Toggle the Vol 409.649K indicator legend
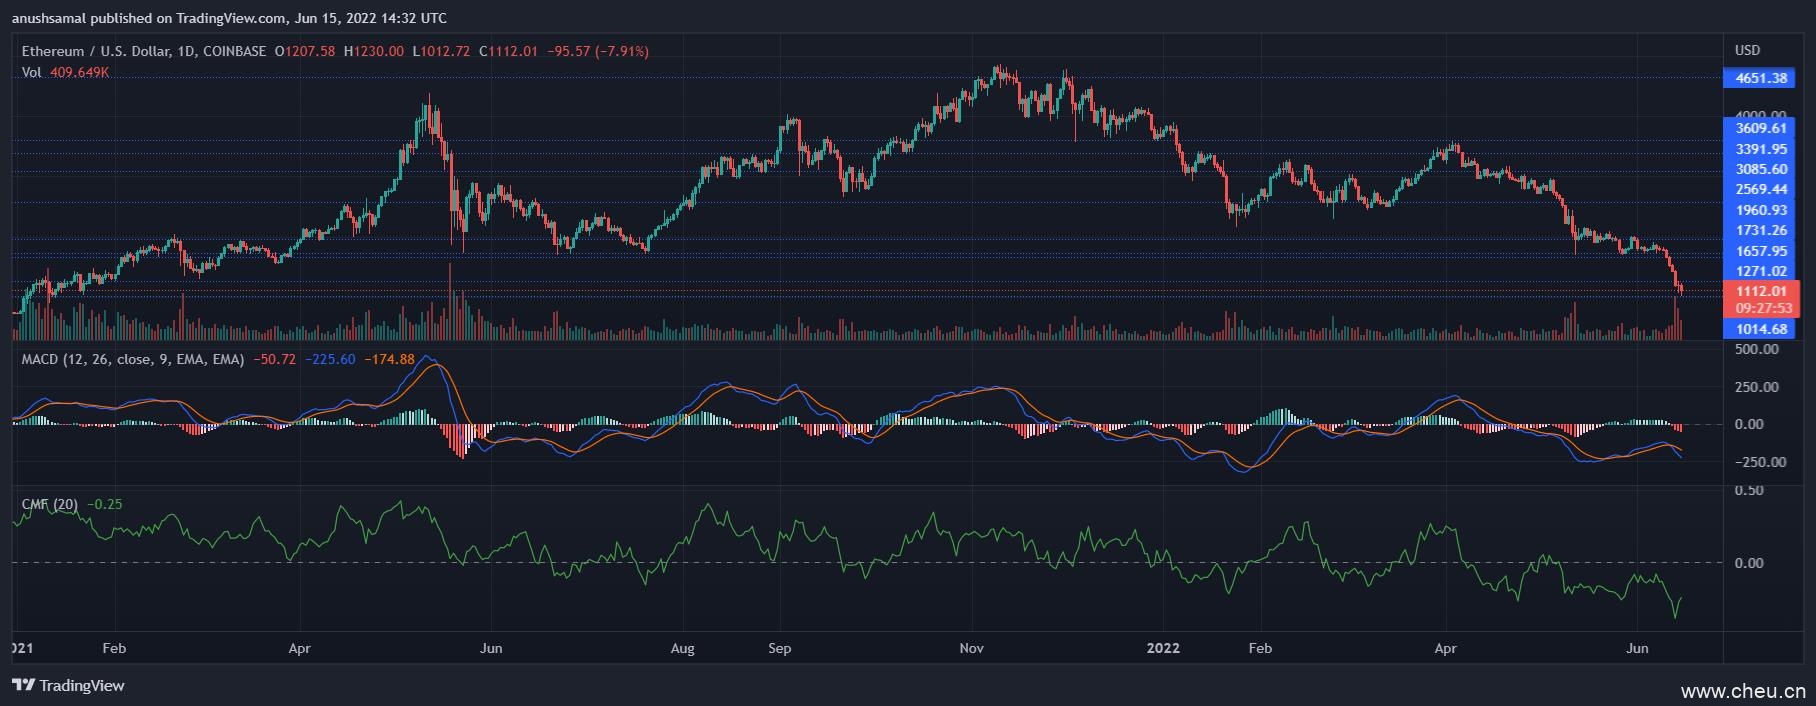Screen dimensions: 1816x706 point(65,72)
